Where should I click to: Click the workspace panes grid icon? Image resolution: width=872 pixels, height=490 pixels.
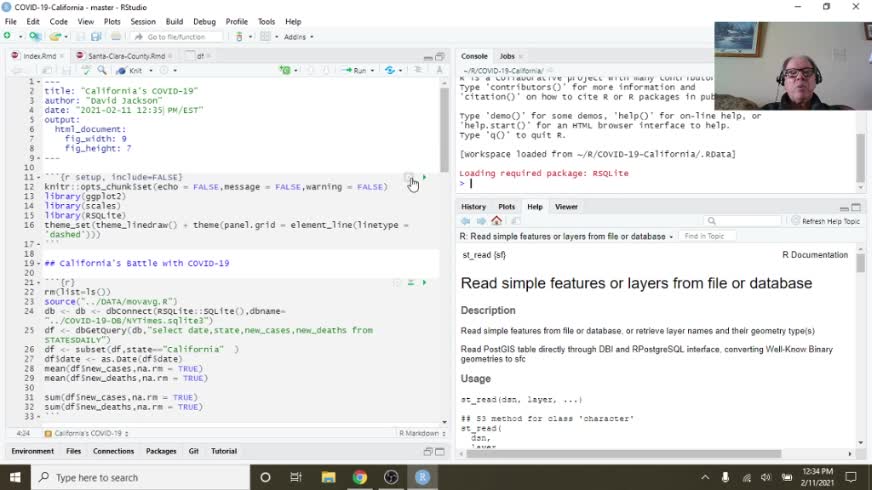pyautogui.click(x=265, y=37)
